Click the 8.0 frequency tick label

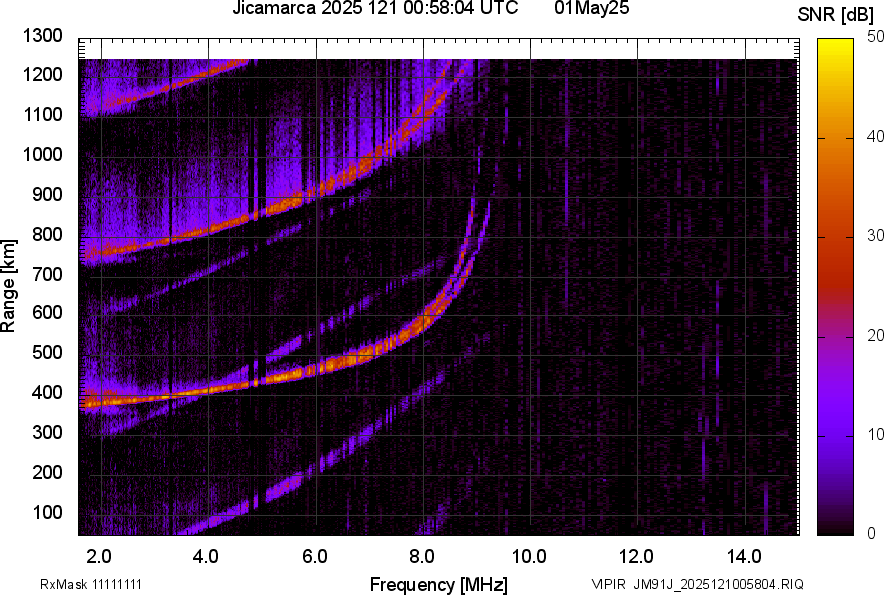[x=422, y=557]
